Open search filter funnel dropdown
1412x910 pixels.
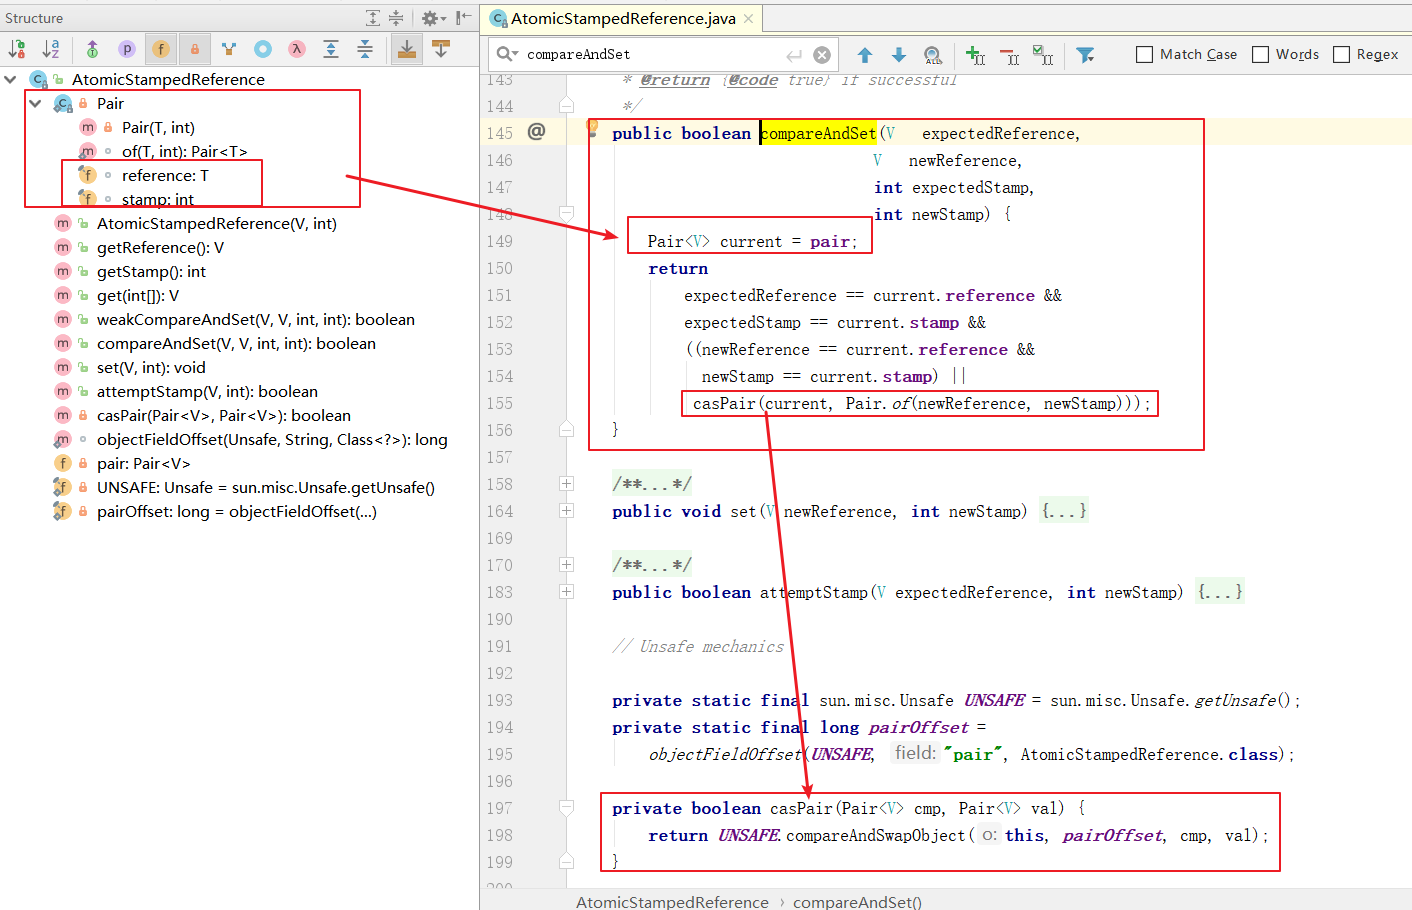click(x=1085, y=55)
